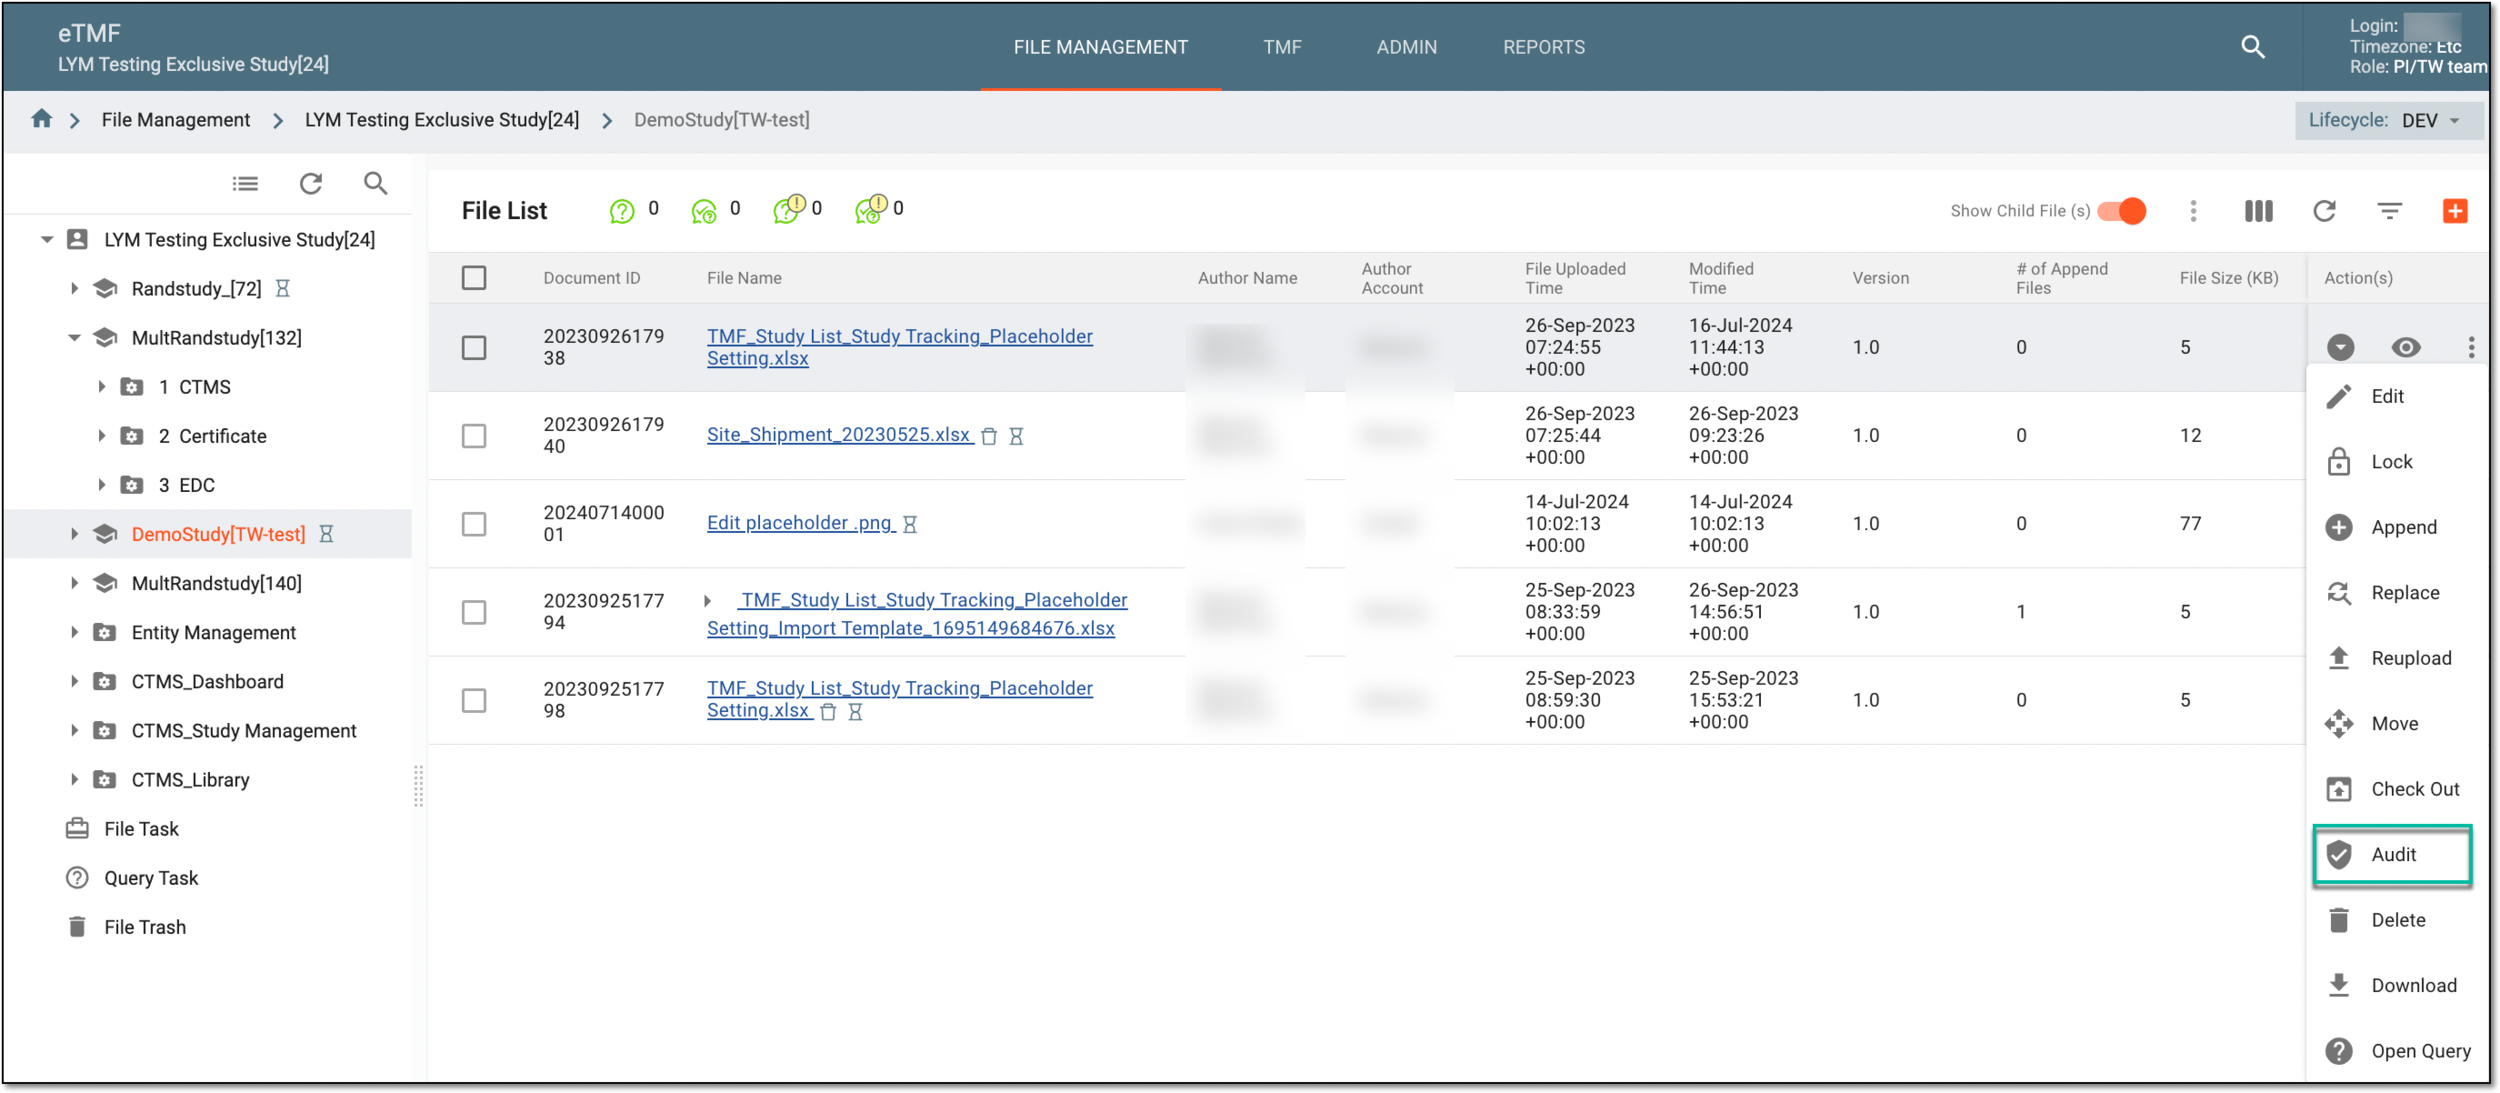Viewport: 2500px width, 1093px height.
Task: Choose Audit from the action menu
Action: tap(2392, 855)
